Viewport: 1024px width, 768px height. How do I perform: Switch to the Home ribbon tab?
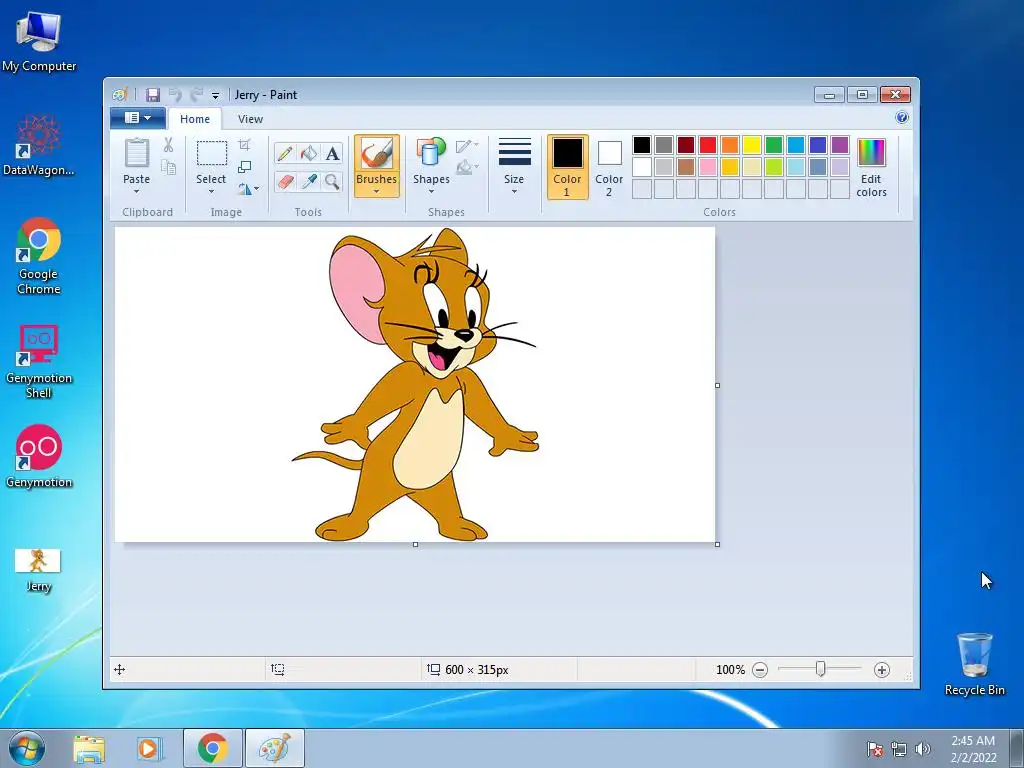pyautogui.click(x=195, y=119)
